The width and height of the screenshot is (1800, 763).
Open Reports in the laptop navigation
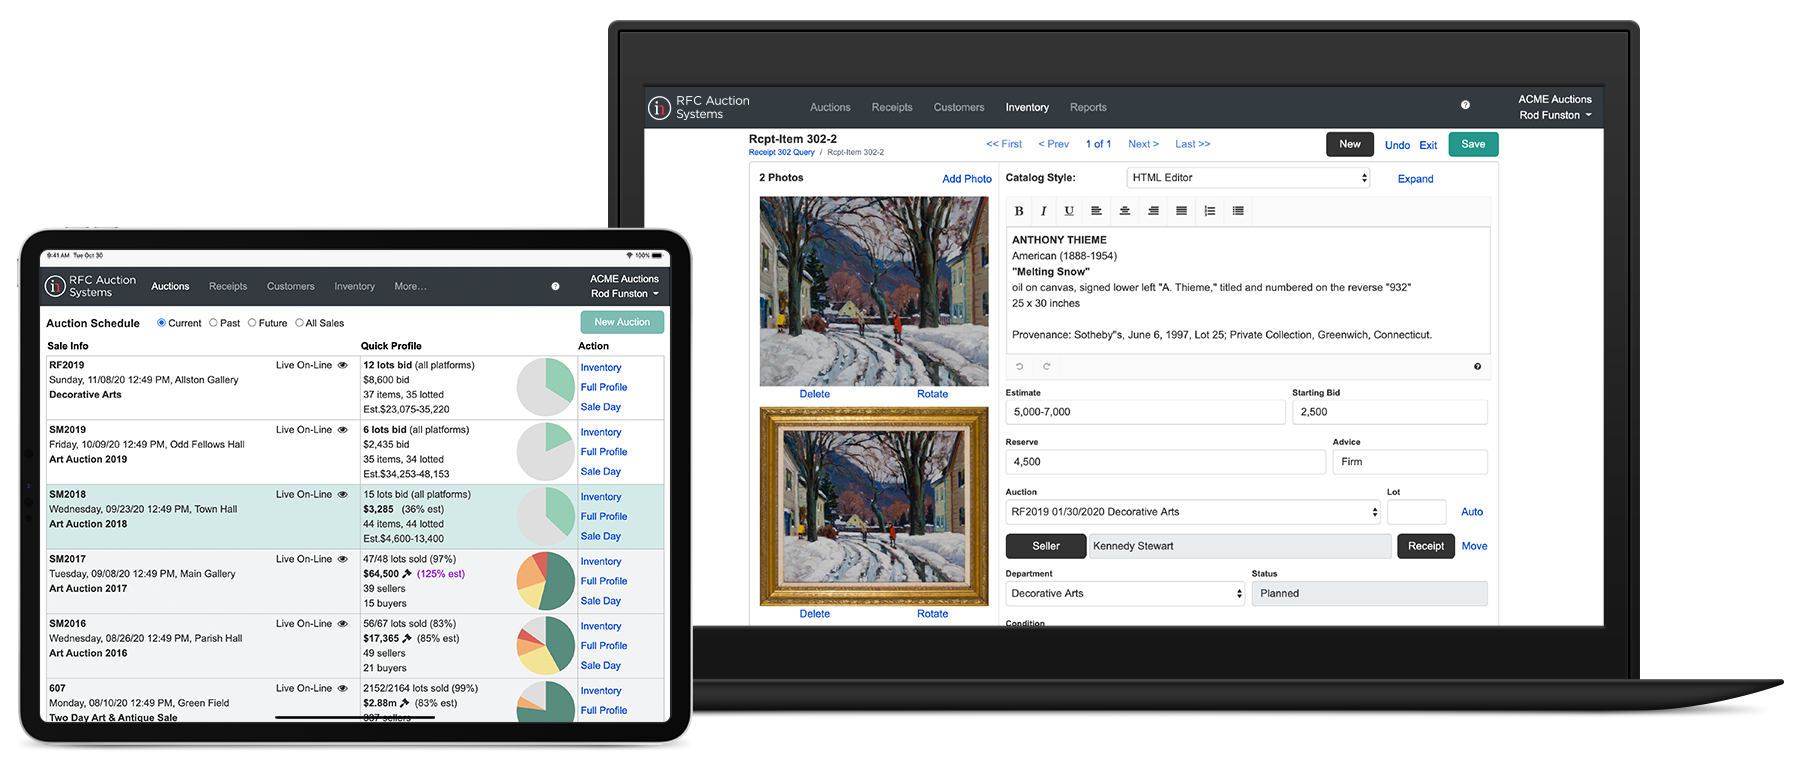1088,107
